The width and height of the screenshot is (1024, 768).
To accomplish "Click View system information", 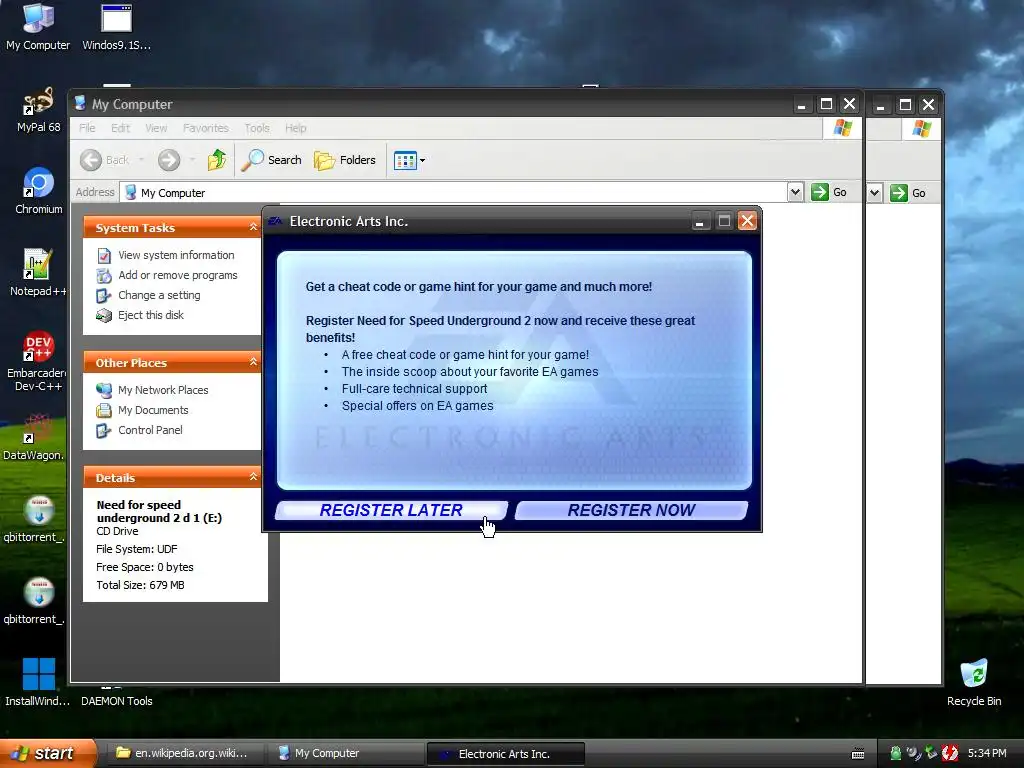I will click(176, 255).
